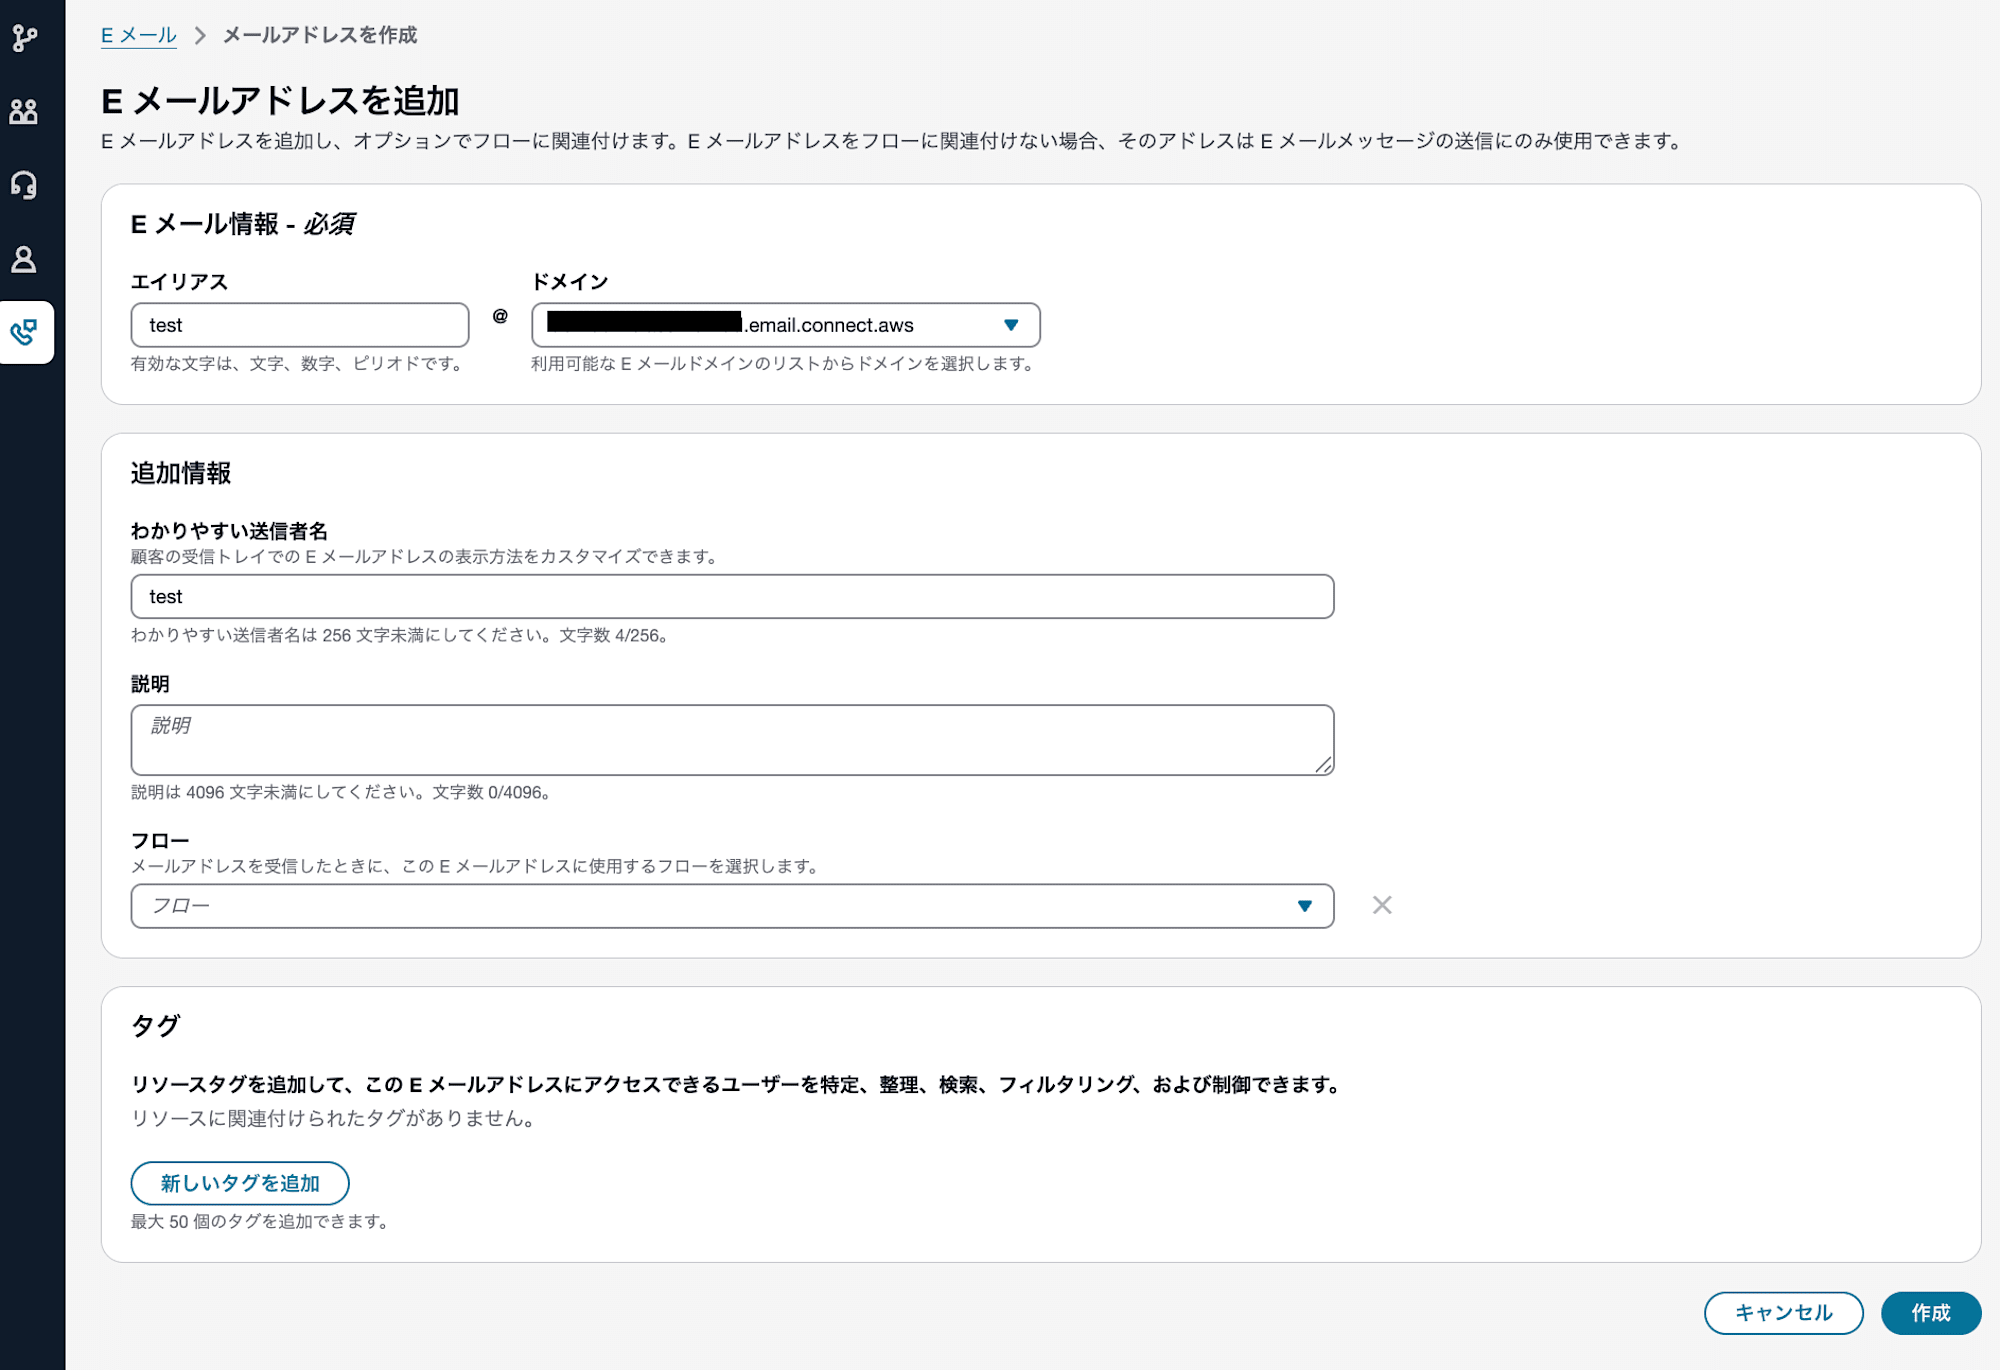The image size is (2000, 1370).
Task: Clear the flow selection with X icon
Action: click(x=1382, y=905)
